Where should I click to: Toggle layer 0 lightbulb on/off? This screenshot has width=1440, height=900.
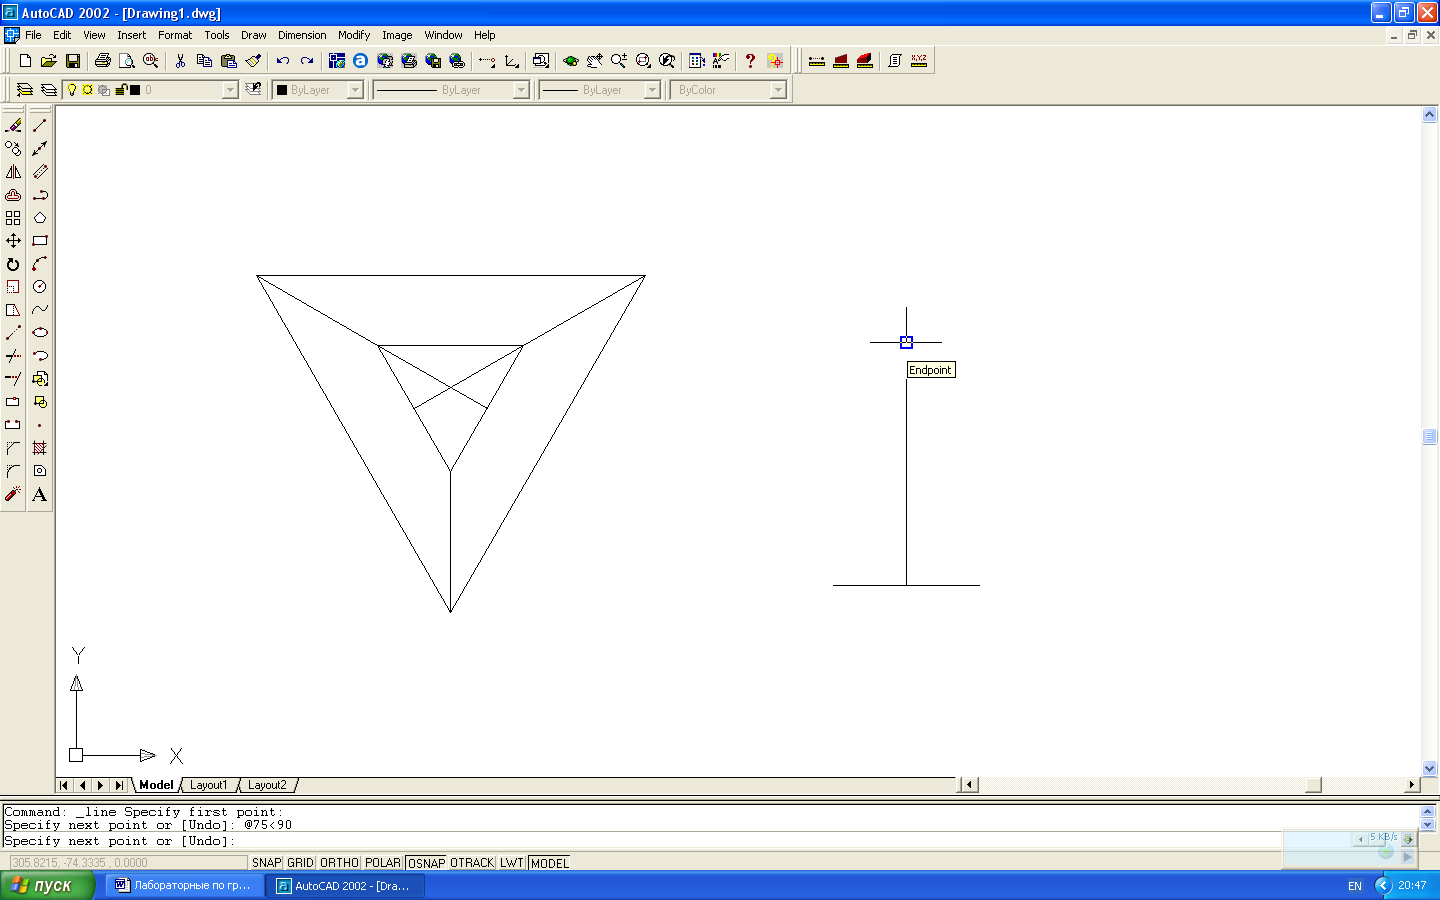pos(72,90)
